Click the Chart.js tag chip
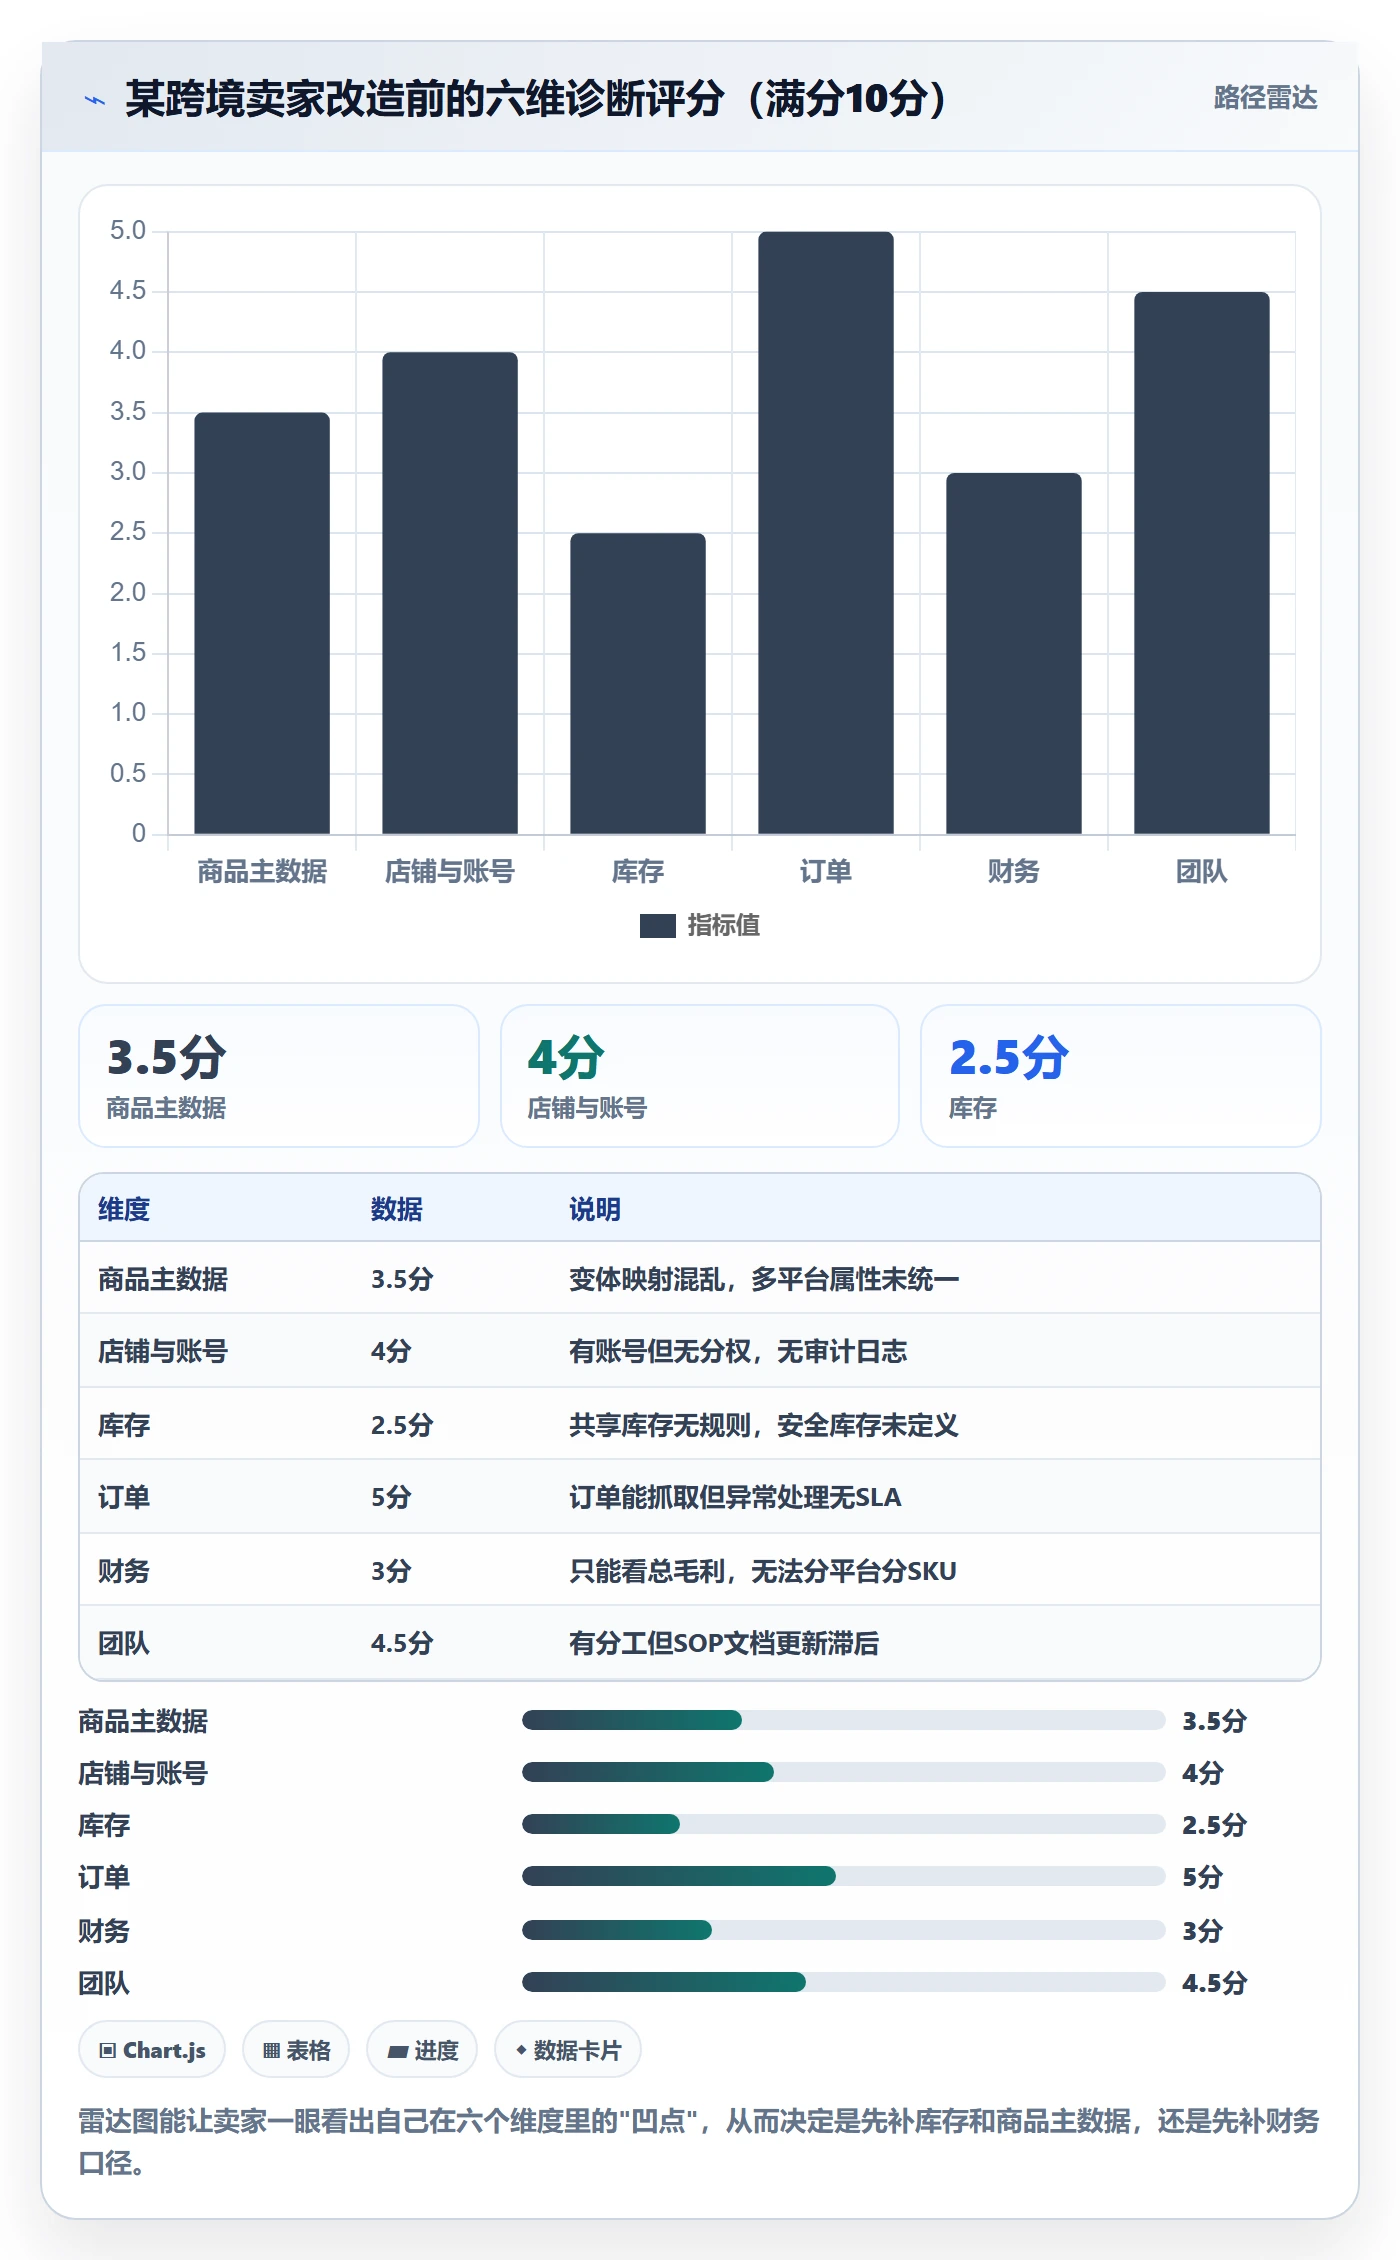This screenshot has width=1400, height=2260. [152, 2050]
